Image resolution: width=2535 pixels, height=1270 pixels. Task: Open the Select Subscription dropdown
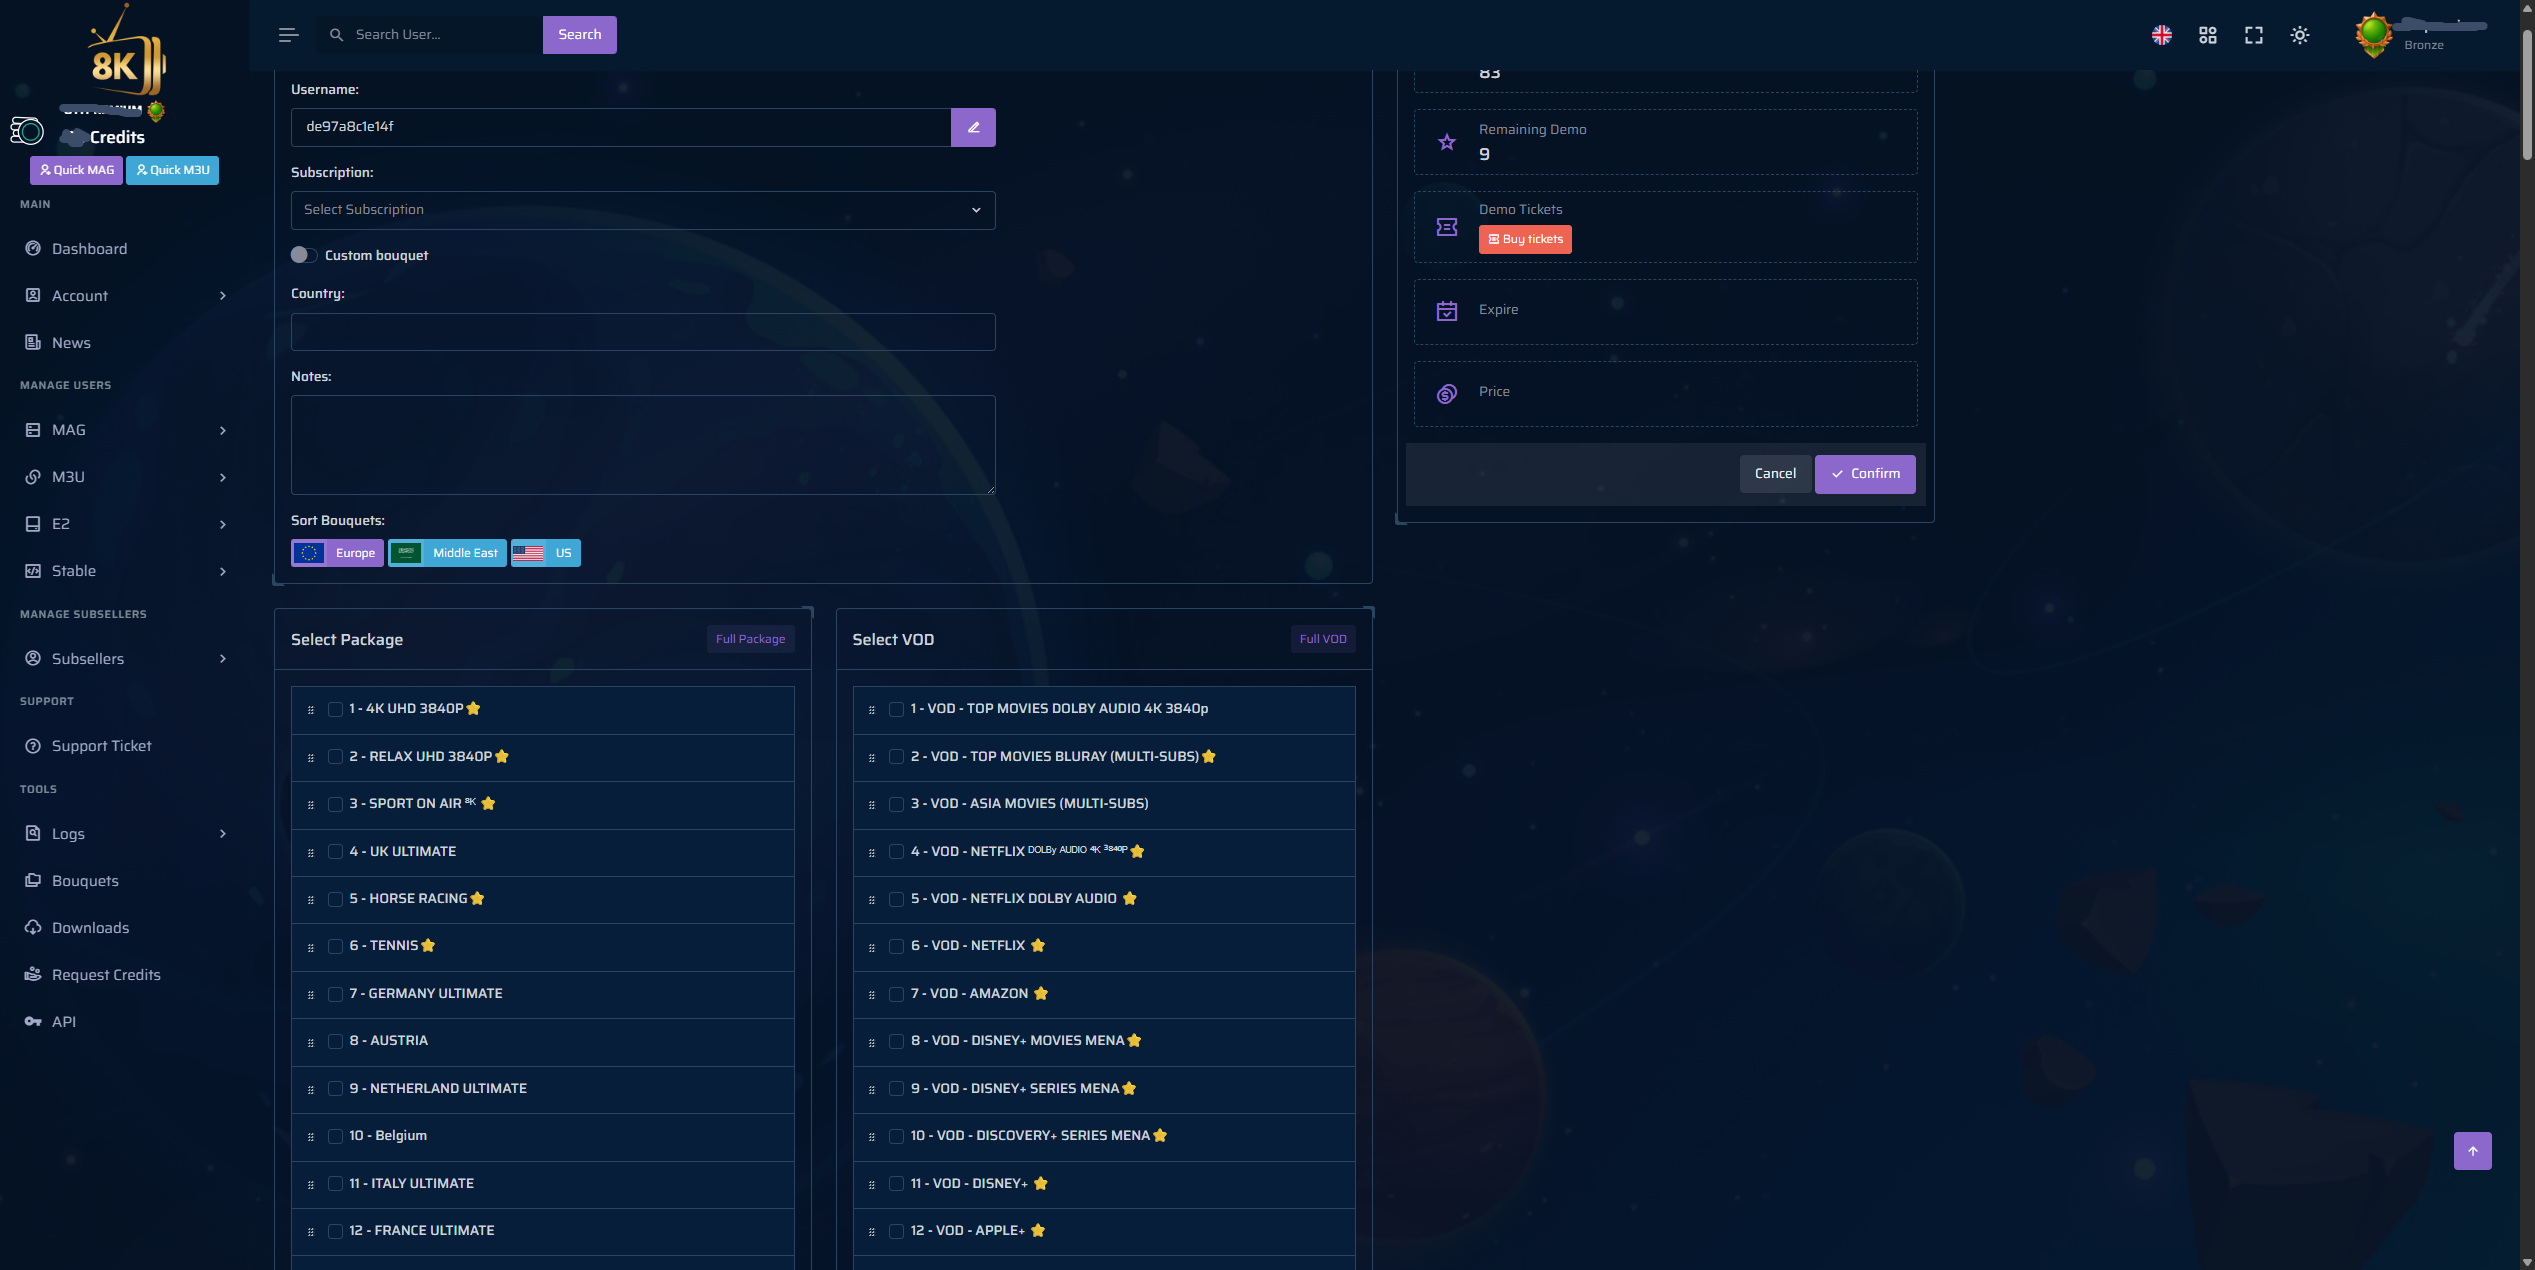coord(643,210)
